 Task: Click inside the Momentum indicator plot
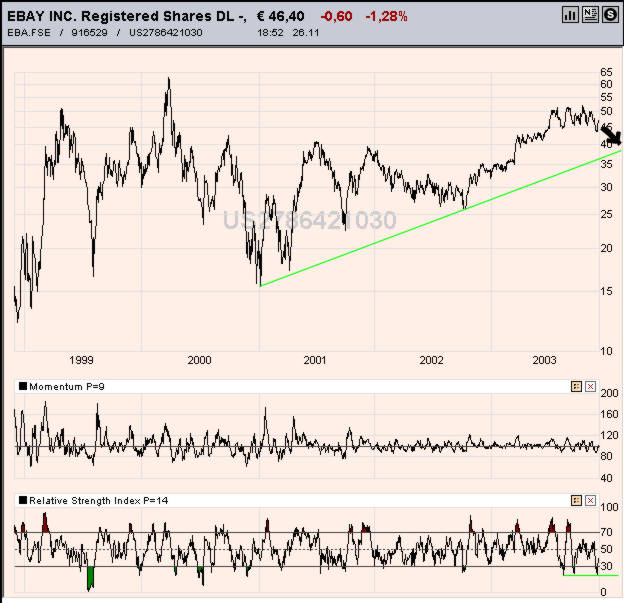[x=306, y=436]
